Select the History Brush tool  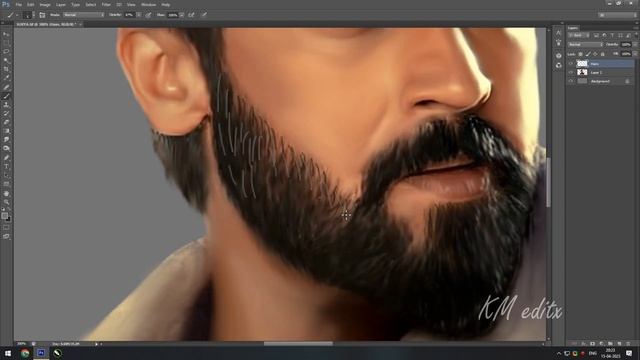pos(6,113)
